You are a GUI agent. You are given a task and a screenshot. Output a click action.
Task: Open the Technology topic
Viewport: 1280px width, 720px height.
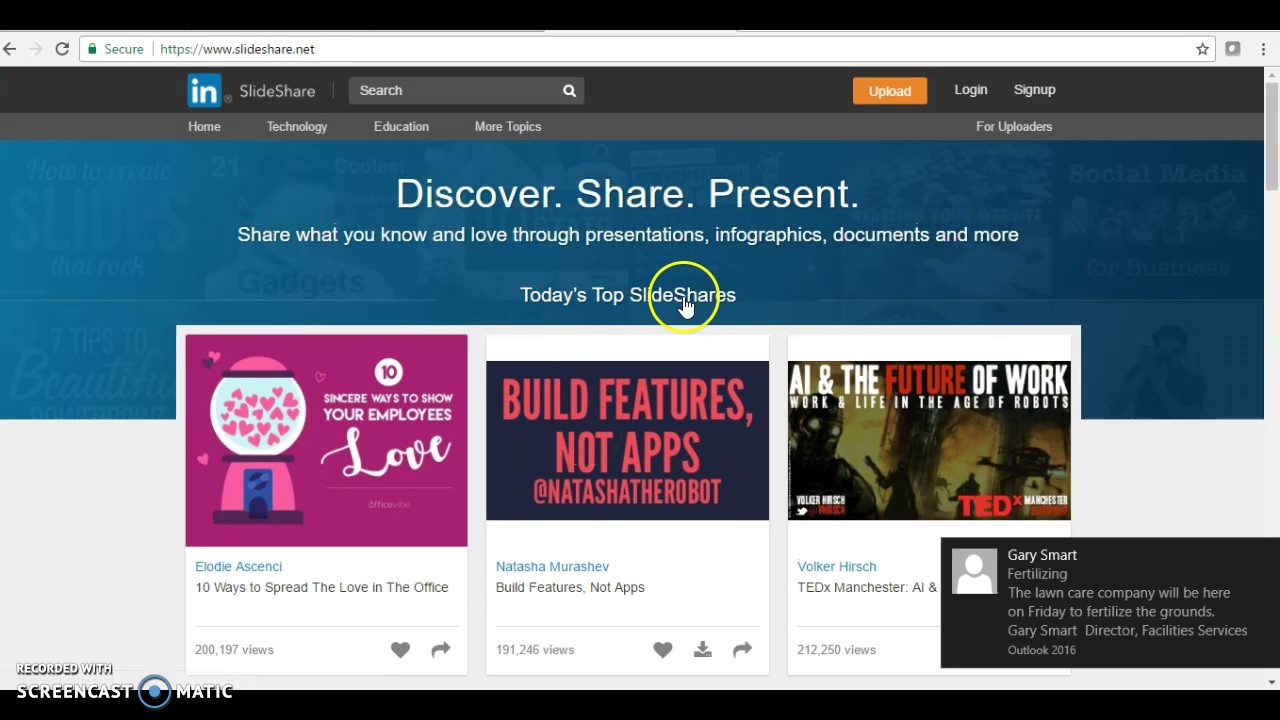click(297, 127)
